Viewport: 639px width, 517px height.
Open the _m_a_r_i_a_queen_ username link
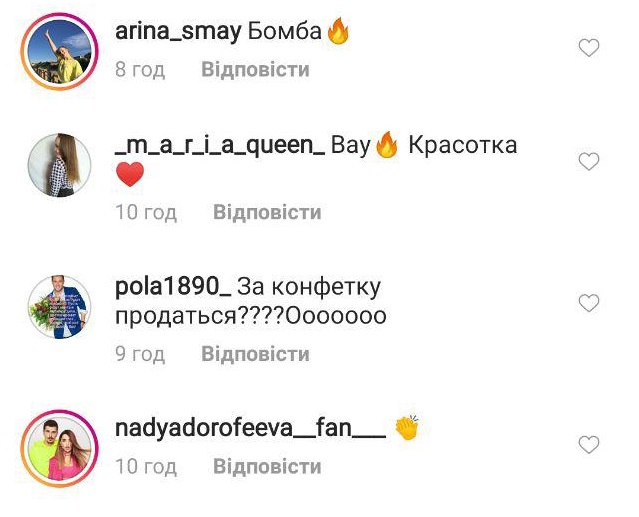click(x=220, y=146)
